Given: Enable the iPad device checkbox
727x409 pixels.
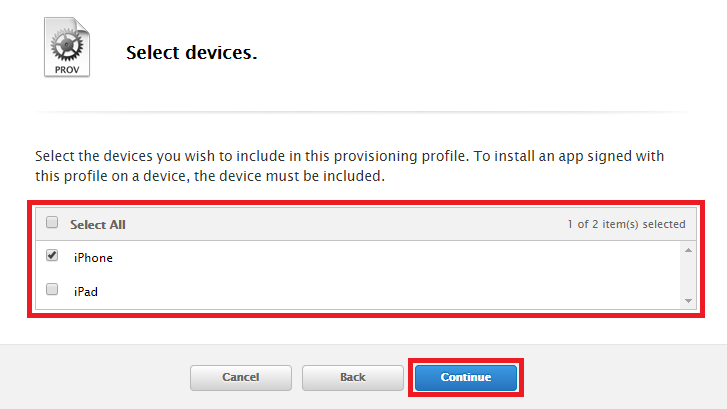Looking at the screenshot, I should (52, 289).
